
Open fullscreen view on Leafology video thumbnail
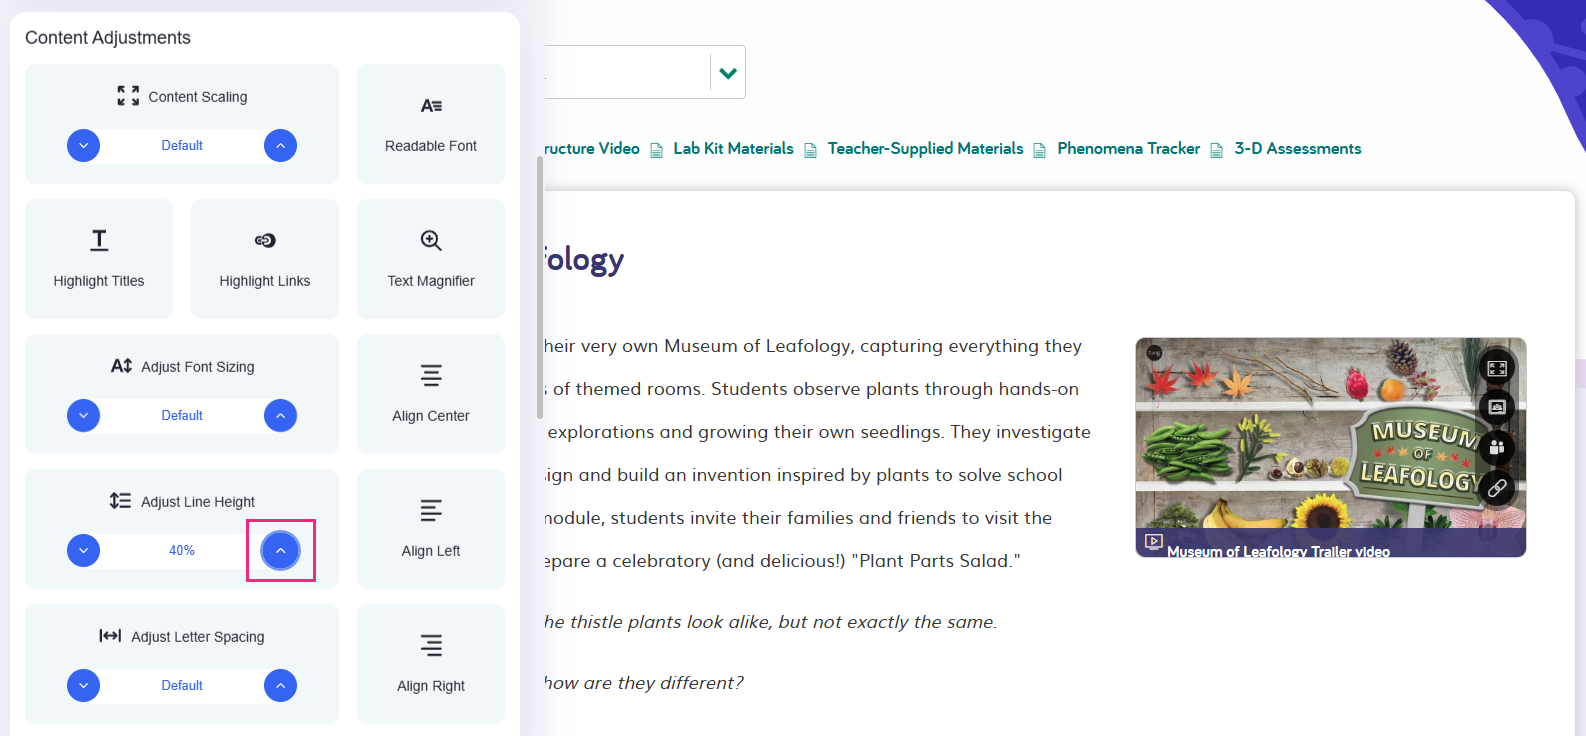point(1497,368)
